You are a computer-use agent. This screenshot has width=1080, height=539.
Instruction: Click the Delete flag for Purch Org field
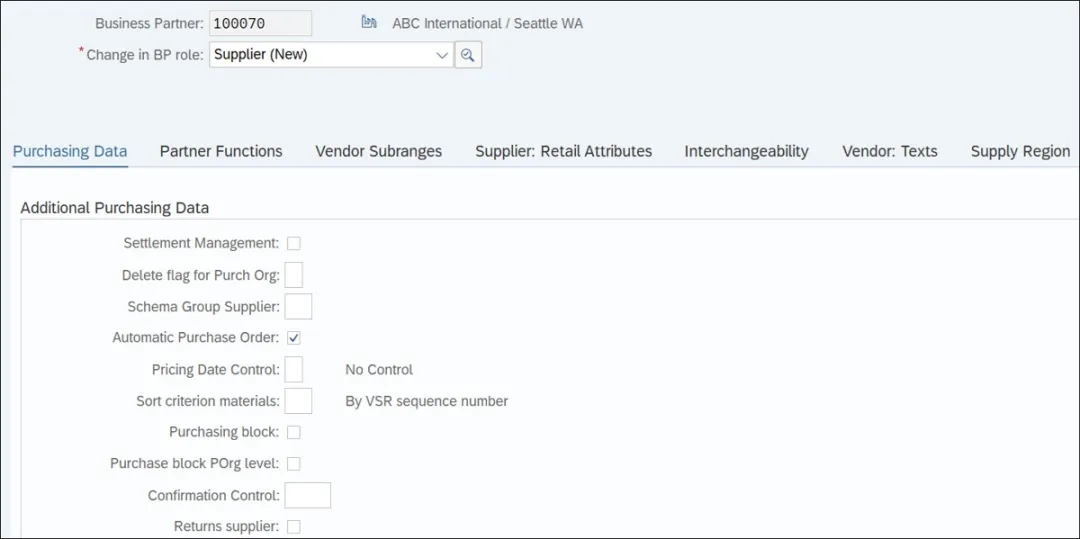(x=294, y=275)
